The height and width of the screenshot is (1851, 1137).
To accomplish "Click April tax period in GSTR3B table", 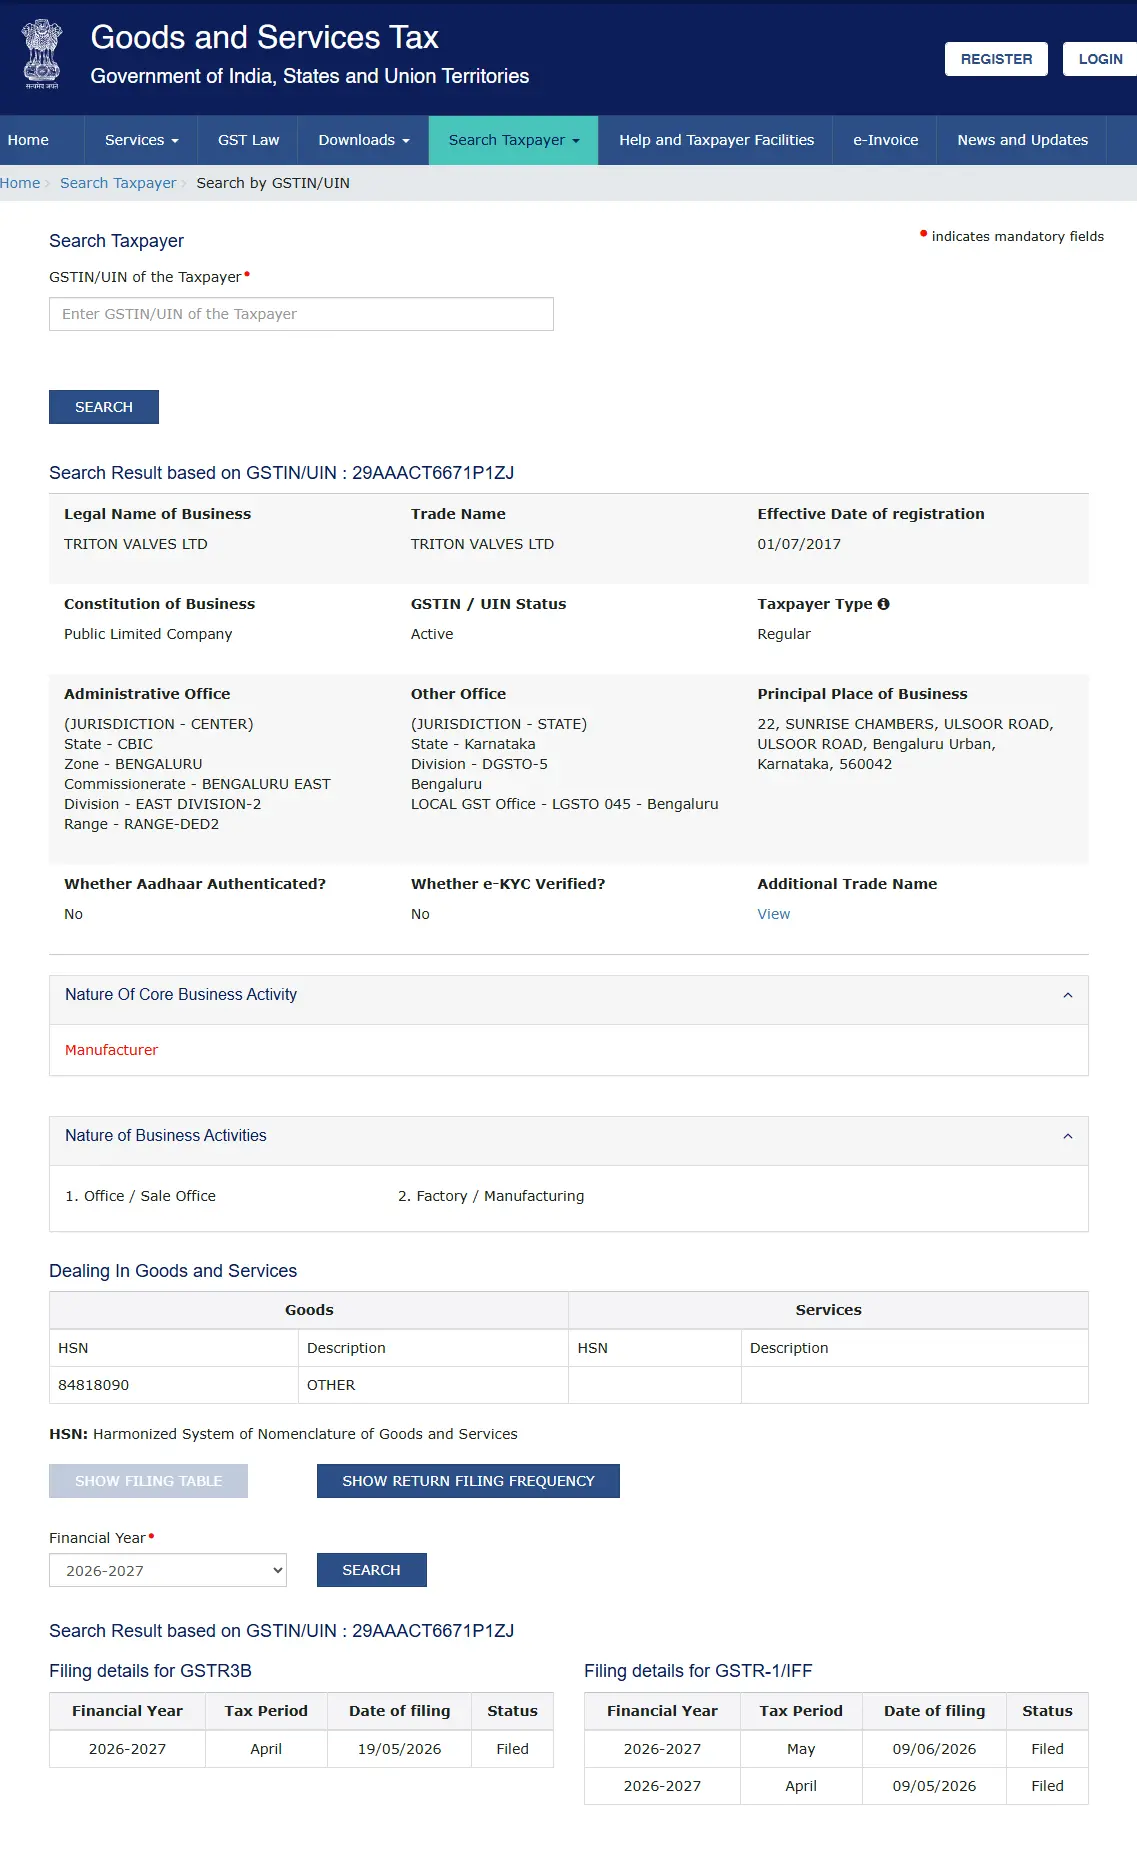I will pos(266,1749).
